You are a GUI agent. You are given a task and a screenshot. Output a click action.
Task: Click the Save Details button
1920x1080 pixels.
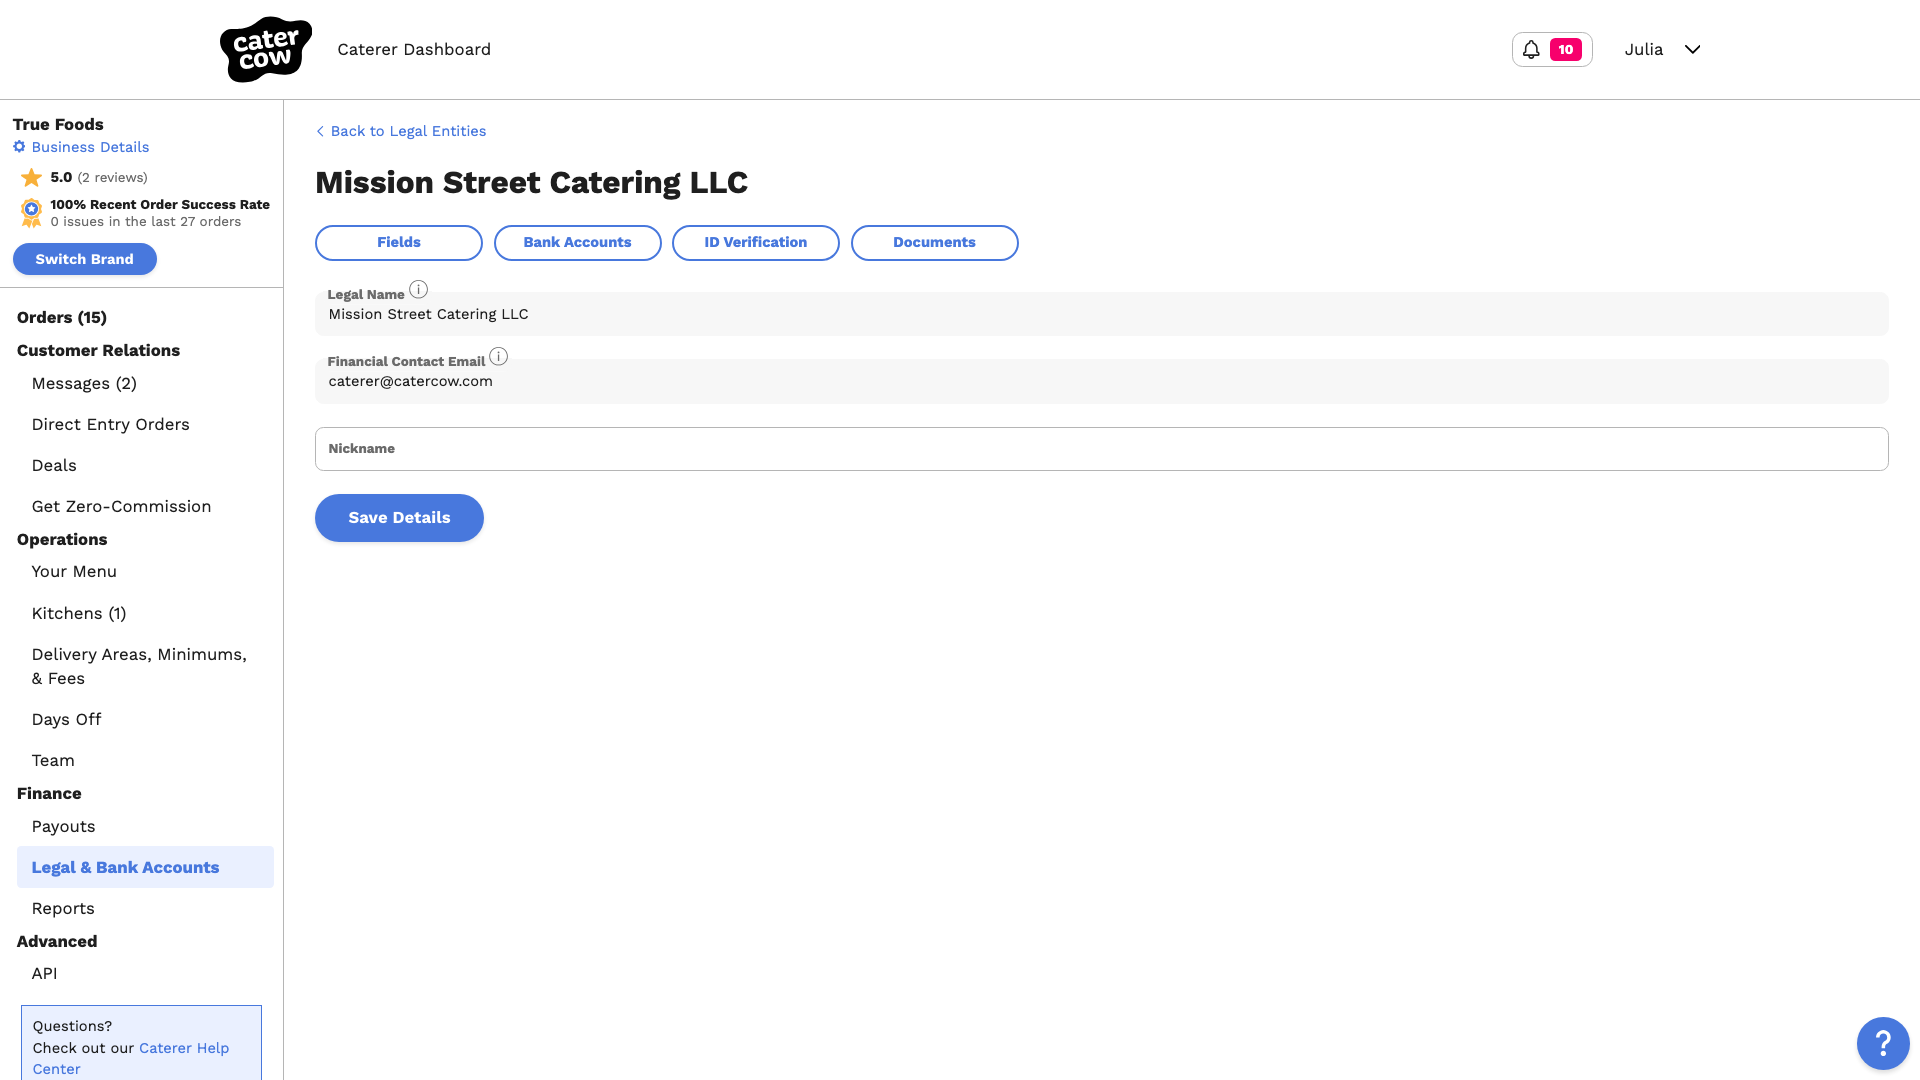pyautogui.click(x=399, y=518)
